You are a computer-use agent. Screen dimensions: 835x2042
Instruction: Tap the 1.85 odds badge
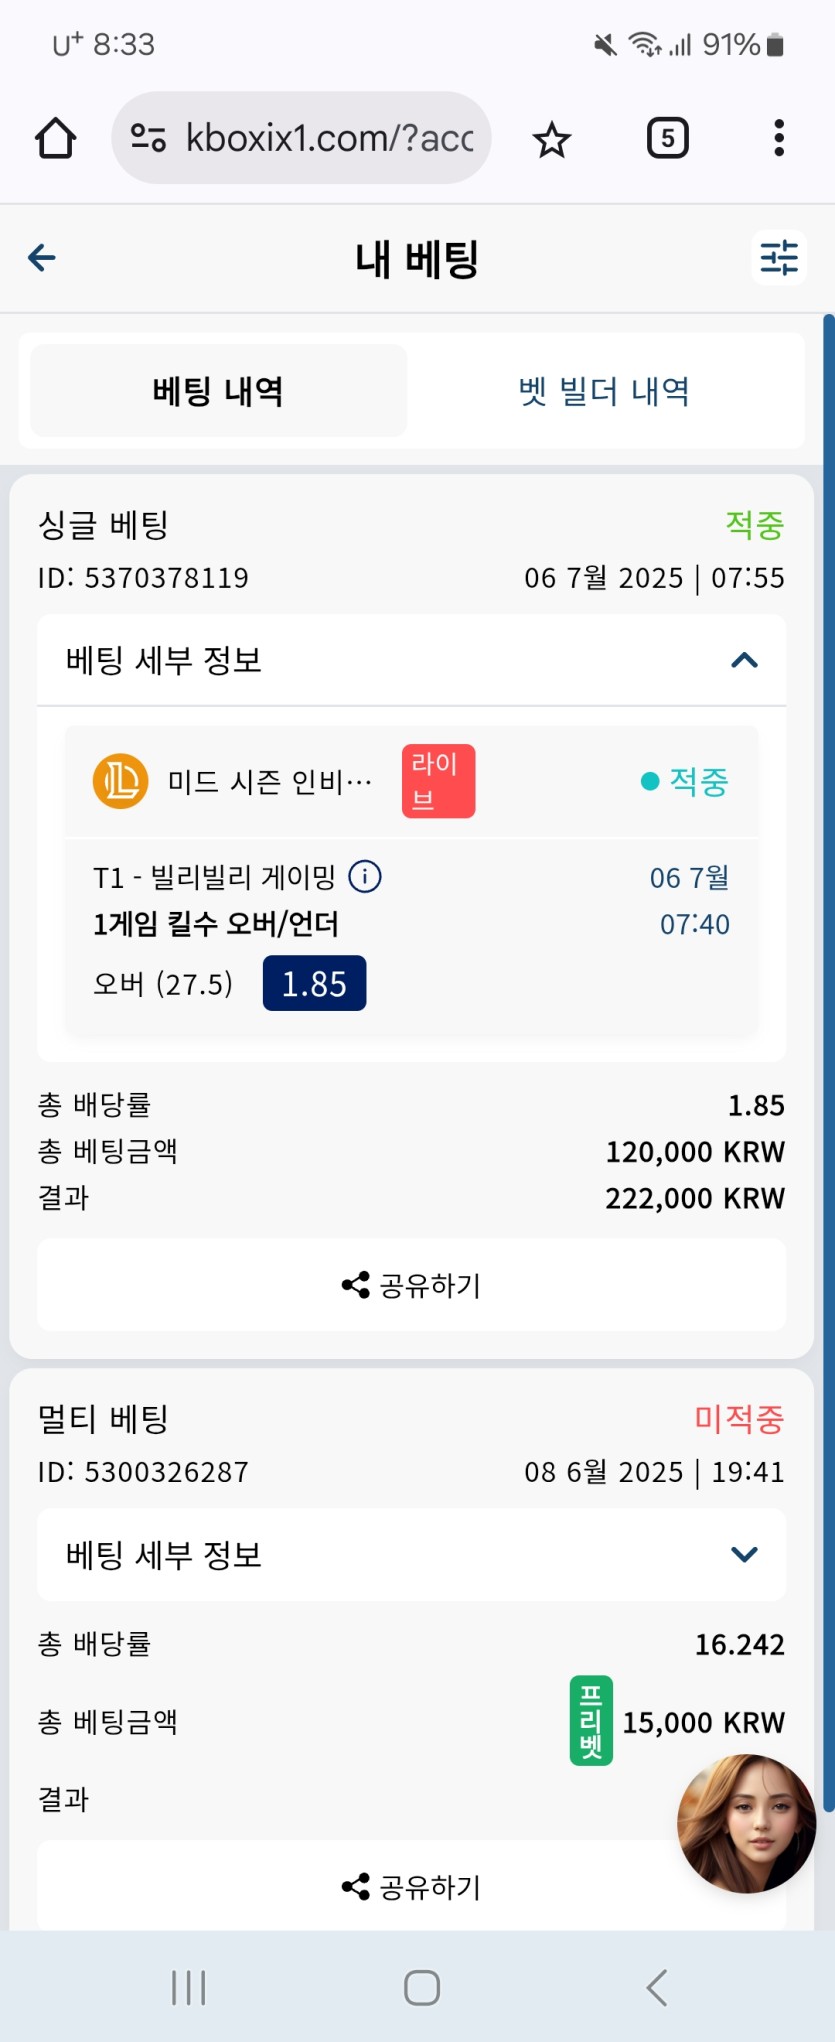pos(314,984)
